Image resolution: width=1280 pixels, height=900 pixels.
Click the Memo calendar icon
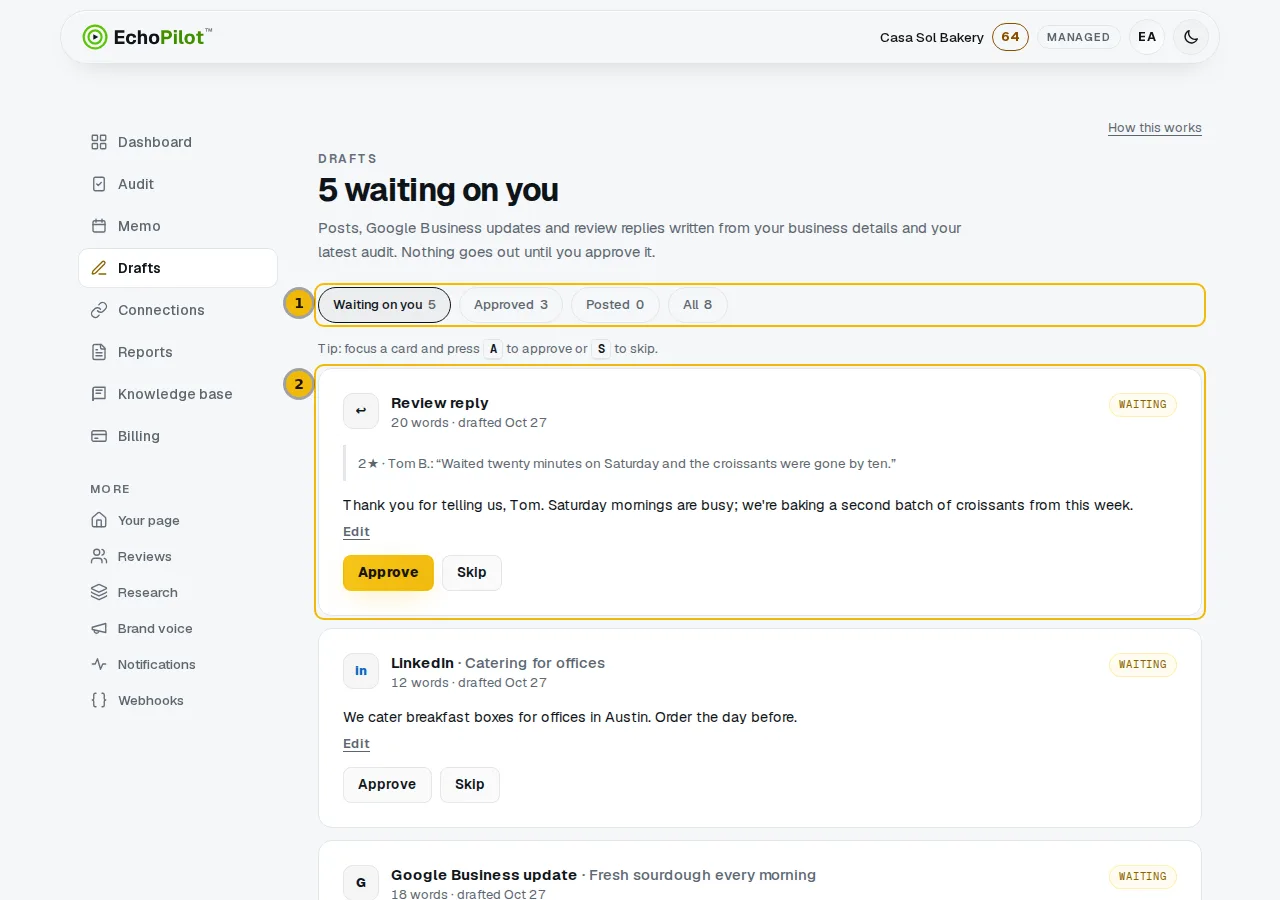coord(99,226)
